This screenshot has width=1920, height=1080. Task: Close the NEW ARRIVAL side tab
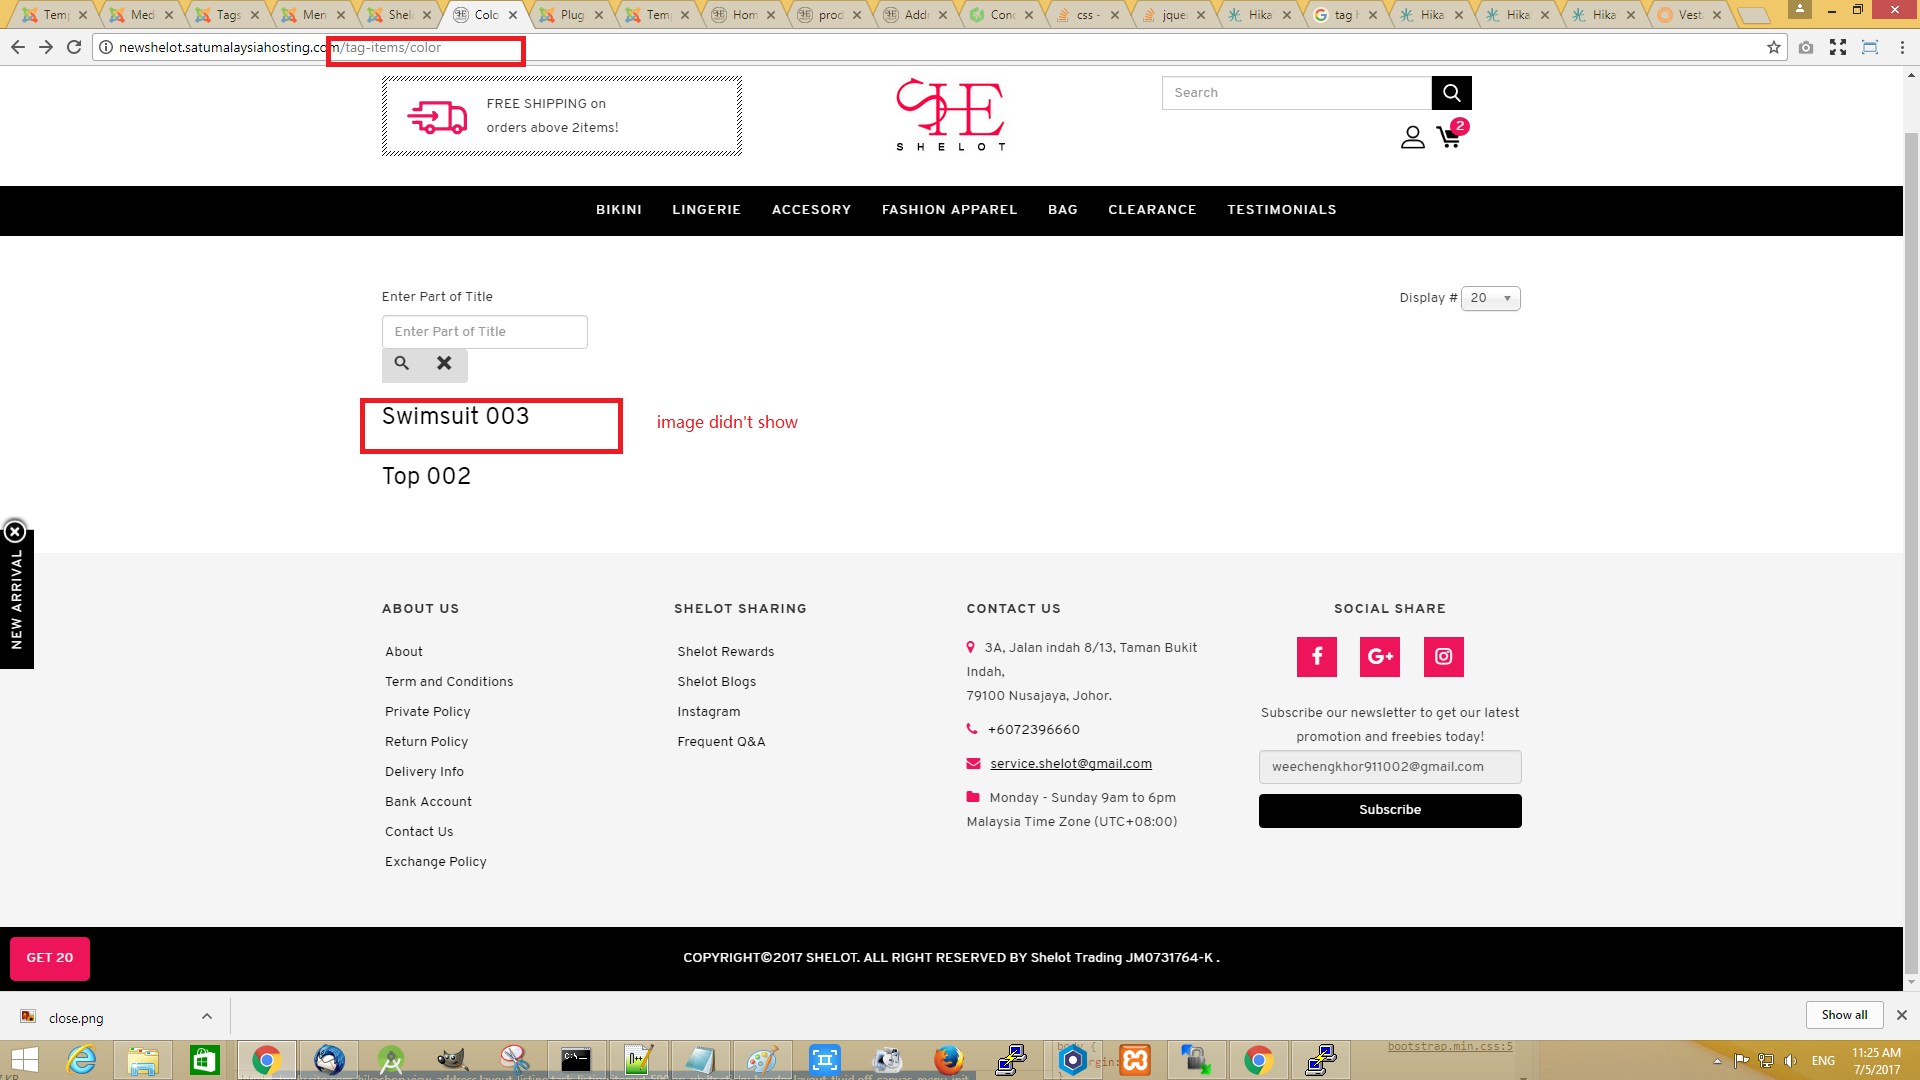click(15, 532)
